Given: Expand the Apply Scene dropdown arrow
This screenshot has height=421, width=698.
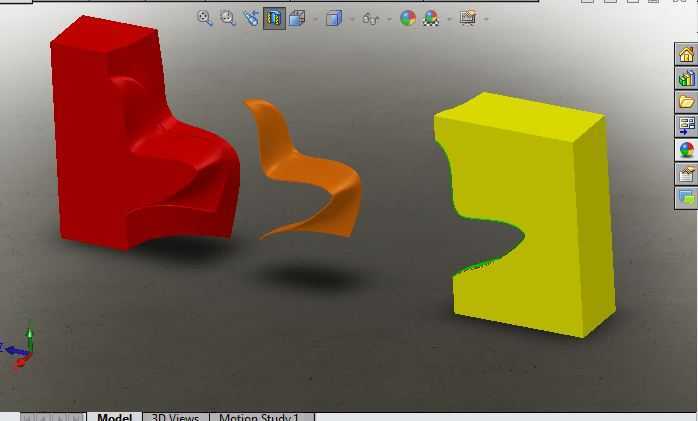Looking at the screenshot, I should [449, 19].
